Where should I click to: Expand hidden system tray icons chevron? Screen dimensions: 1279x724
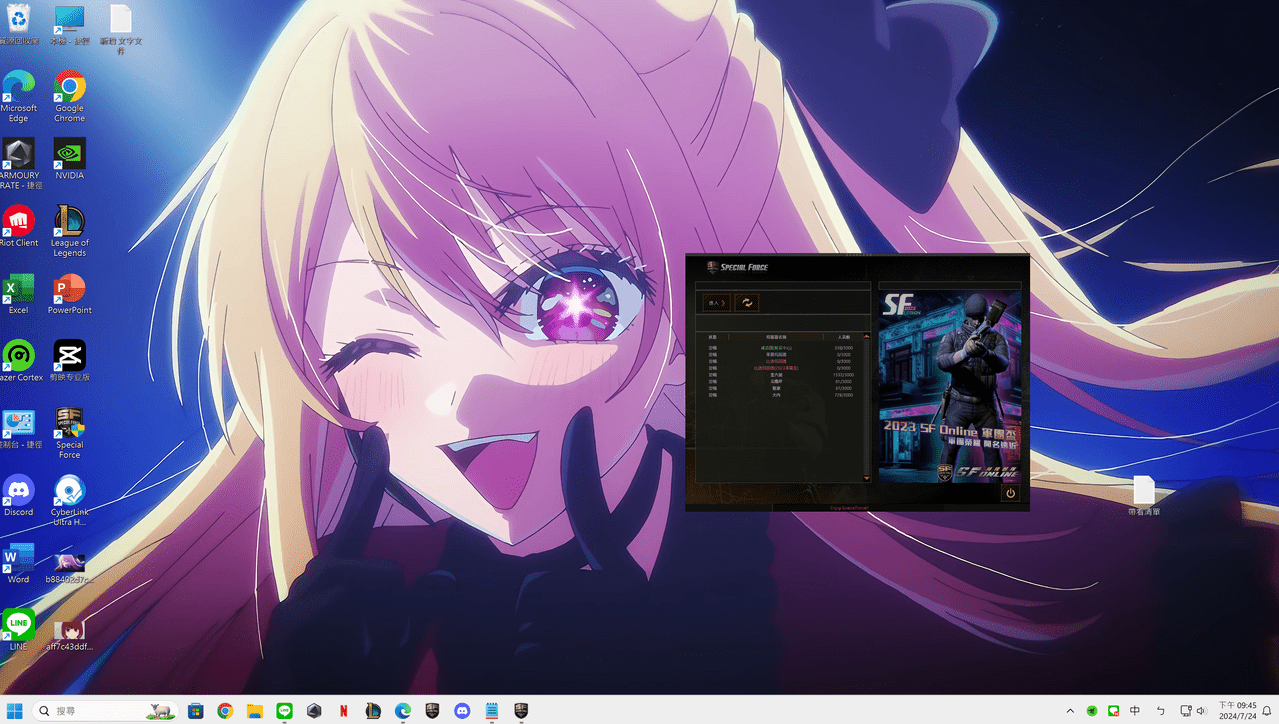1070,711
